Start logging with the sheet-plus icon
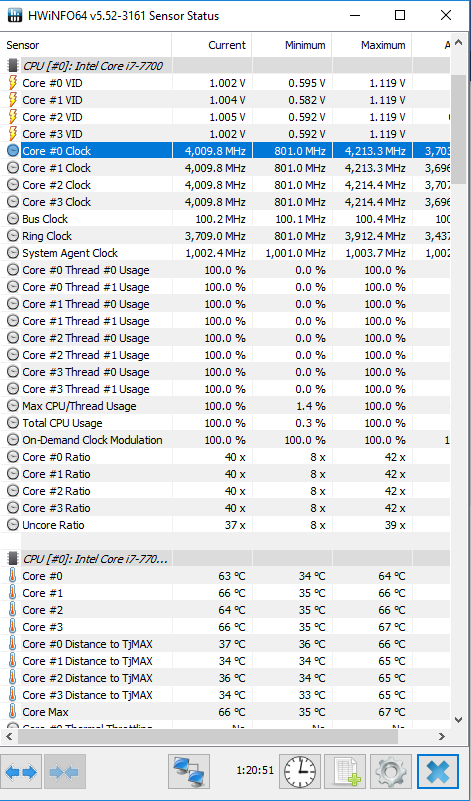471x801 pixels. [x=346, y=771]
